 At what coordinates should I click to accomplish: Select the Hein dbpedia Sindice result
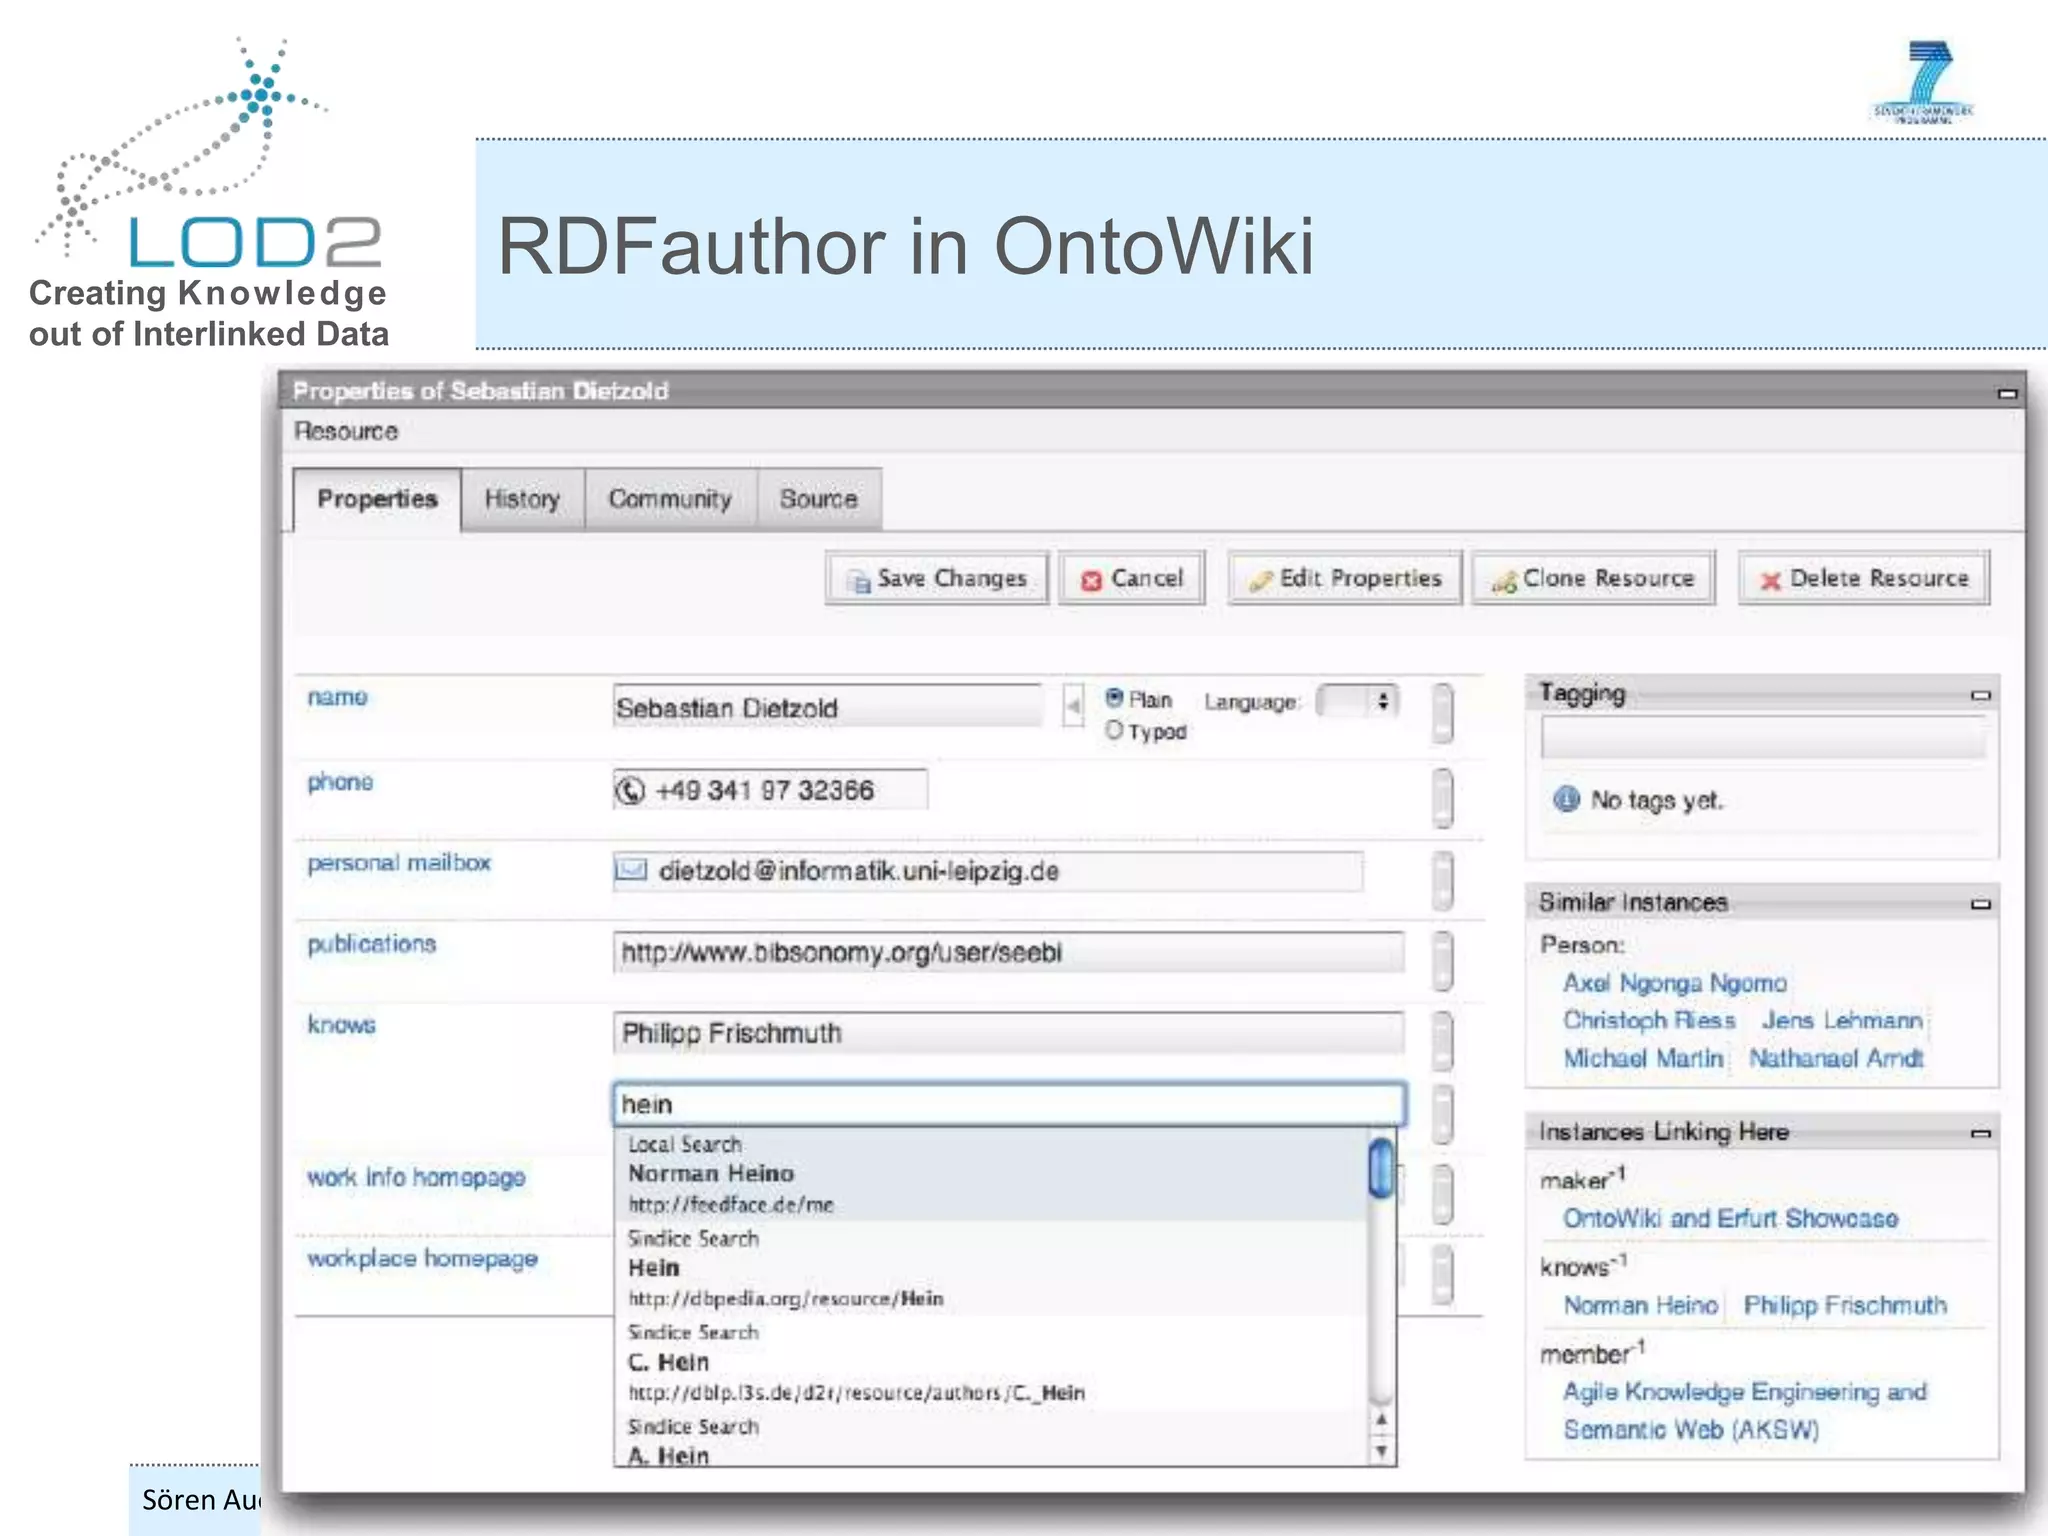coord(990,1268)
